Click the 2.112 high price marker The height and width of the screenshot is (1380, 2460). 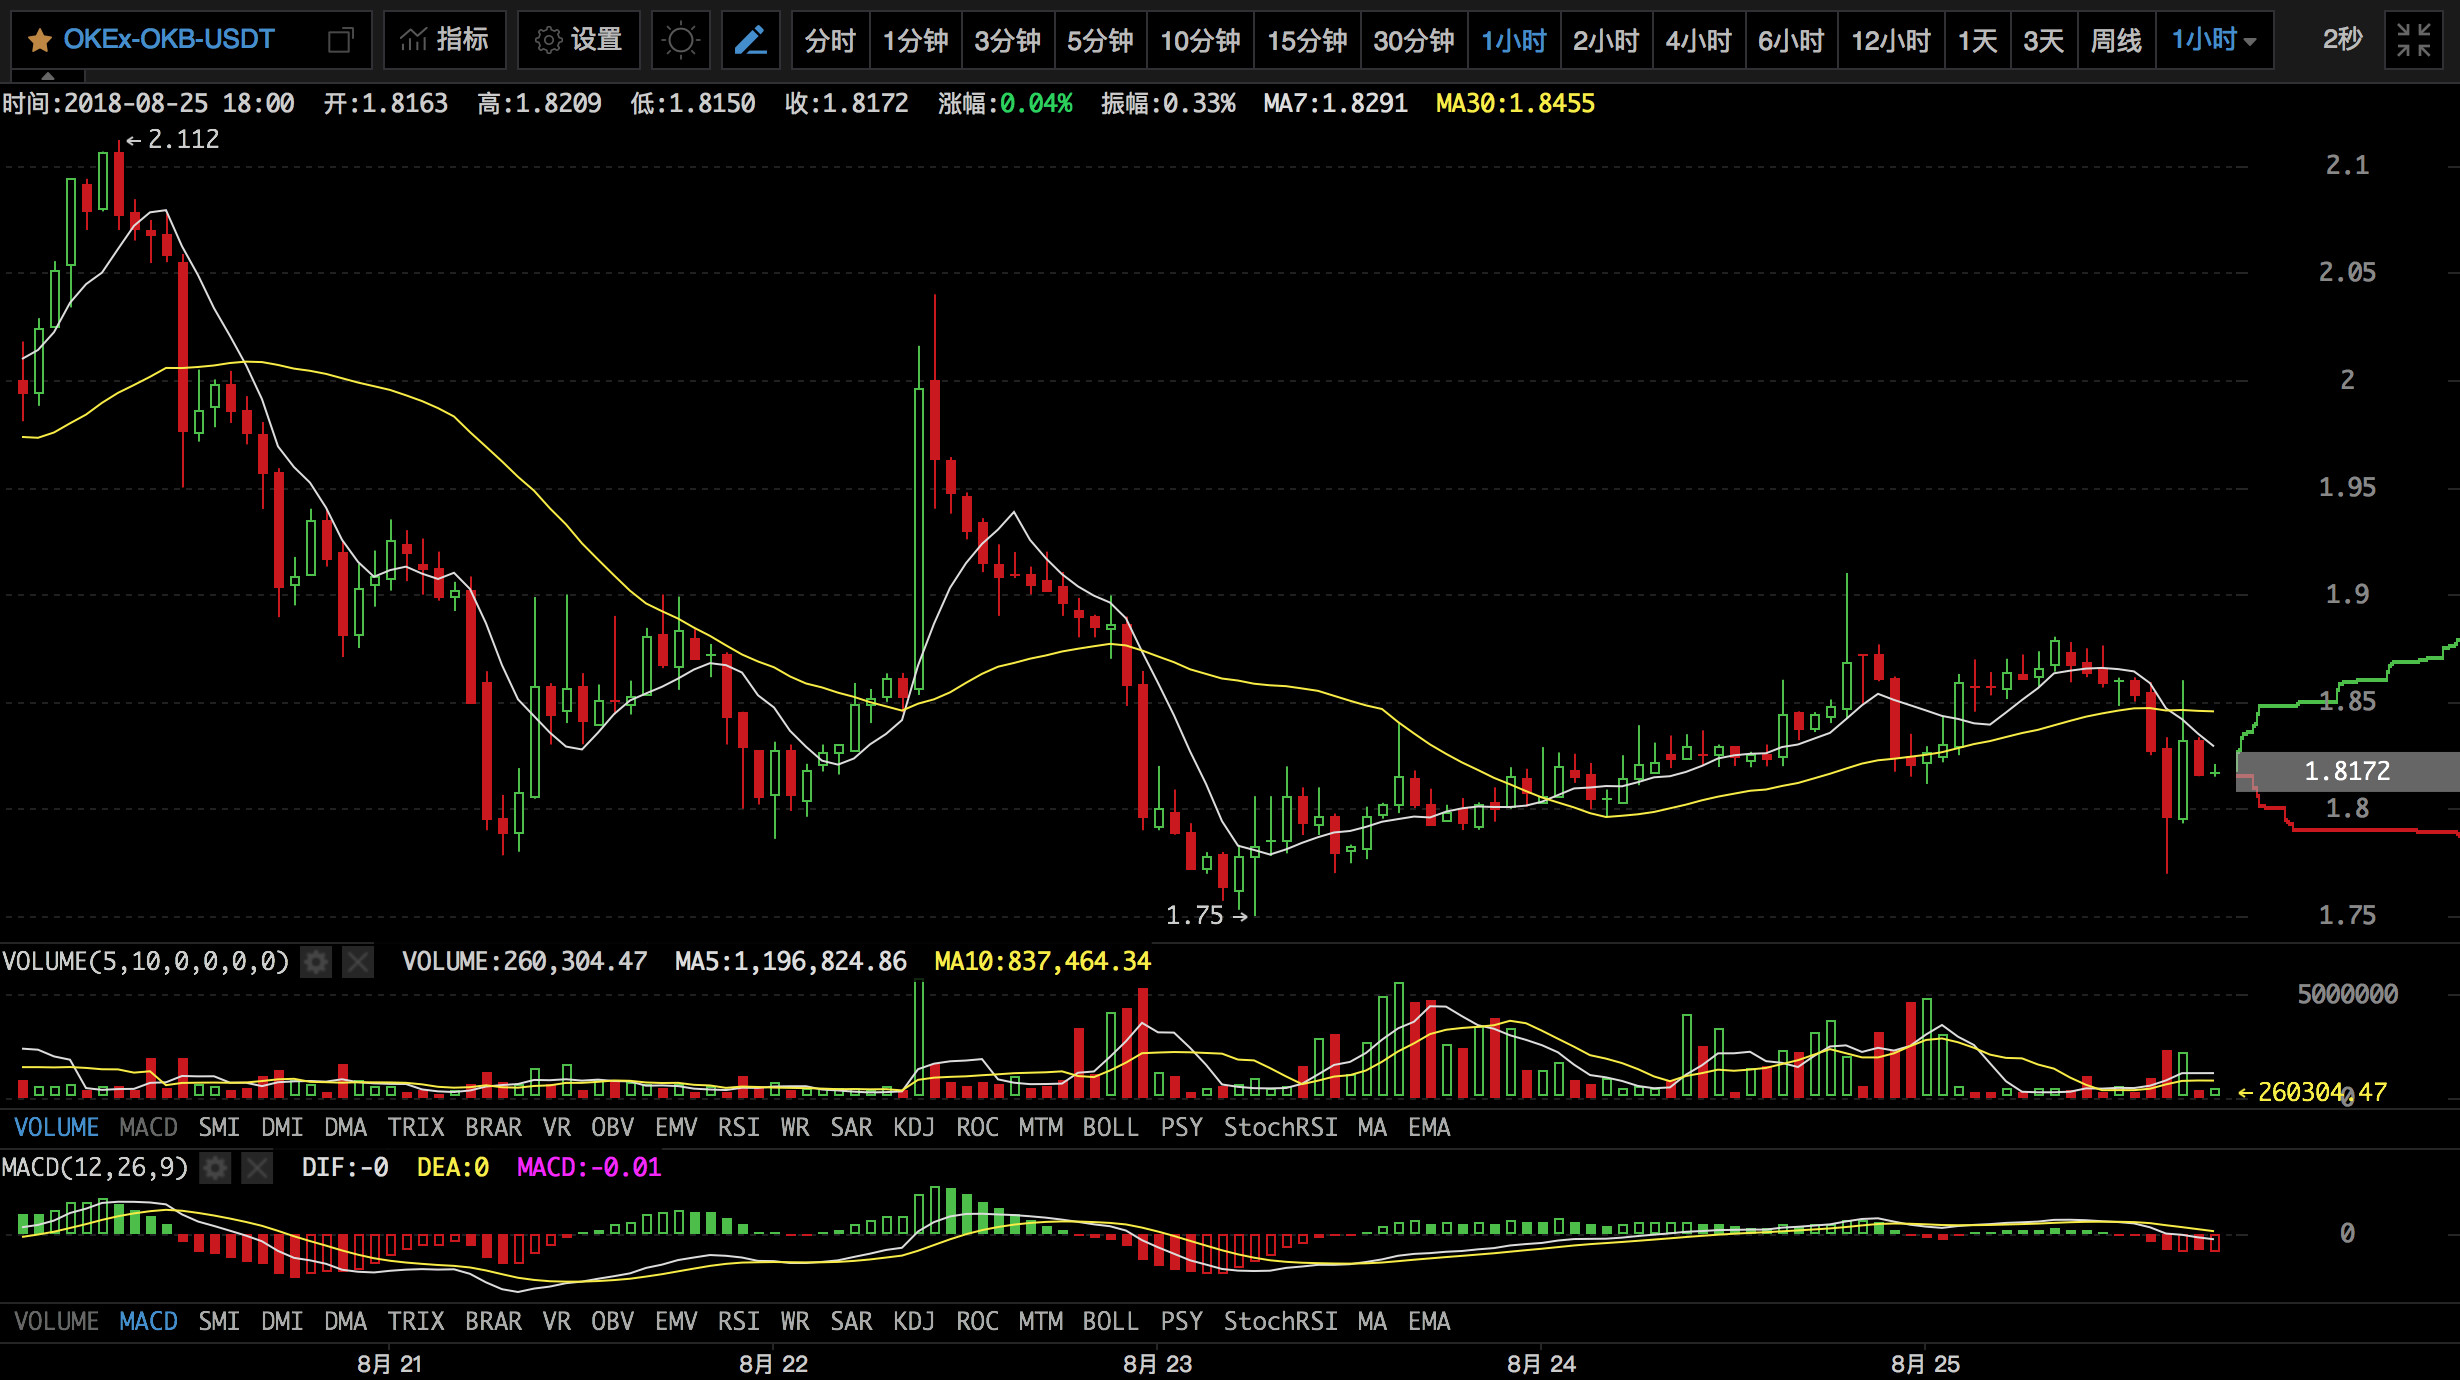coord(173,140)
